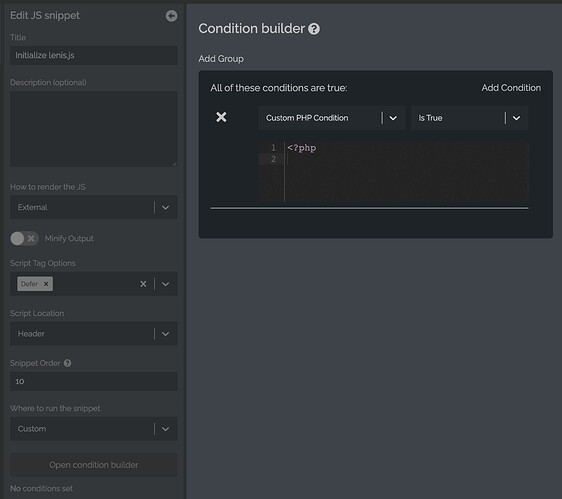Viewport: 562px width, 499px height.
Task: Click the Snippet Order field showing 10
Action: click(94, 381)
